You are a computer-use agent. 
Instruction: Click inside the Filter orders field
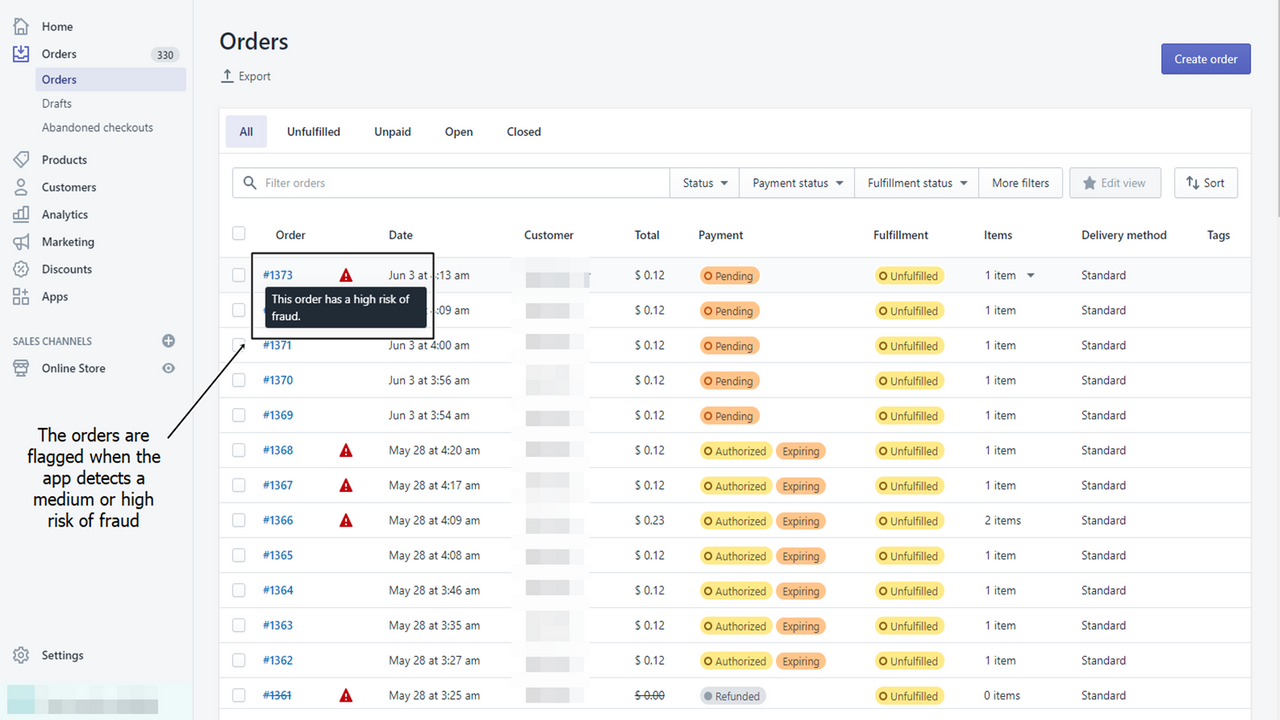pyautogui.click(x=400, y=182)
